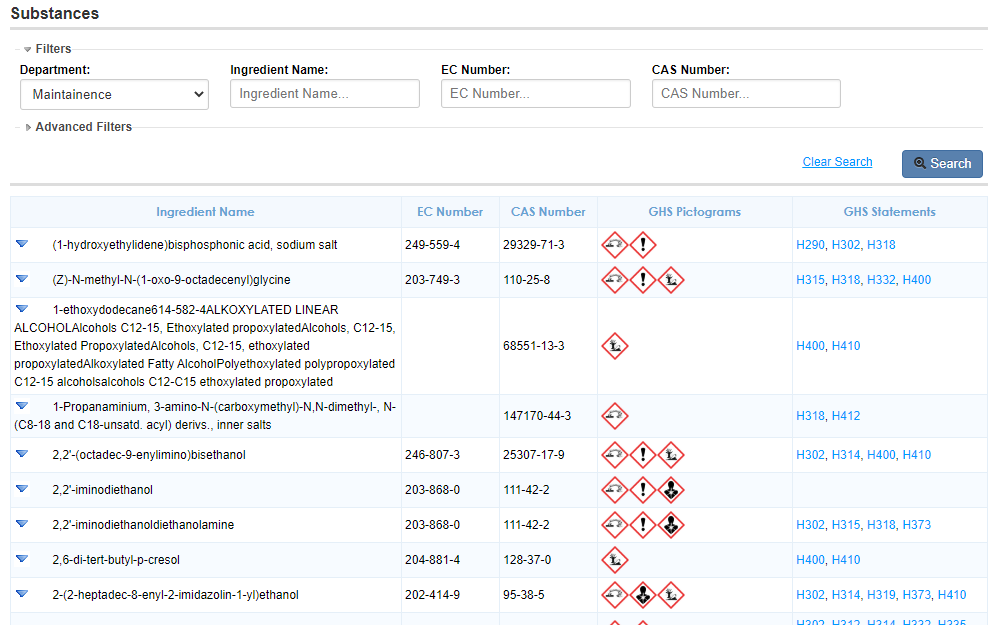Click health hazard pictogram in CAS 95-38-5 row
The image size is (1000, 625).
pyautogui.click(x=643, y=595)
